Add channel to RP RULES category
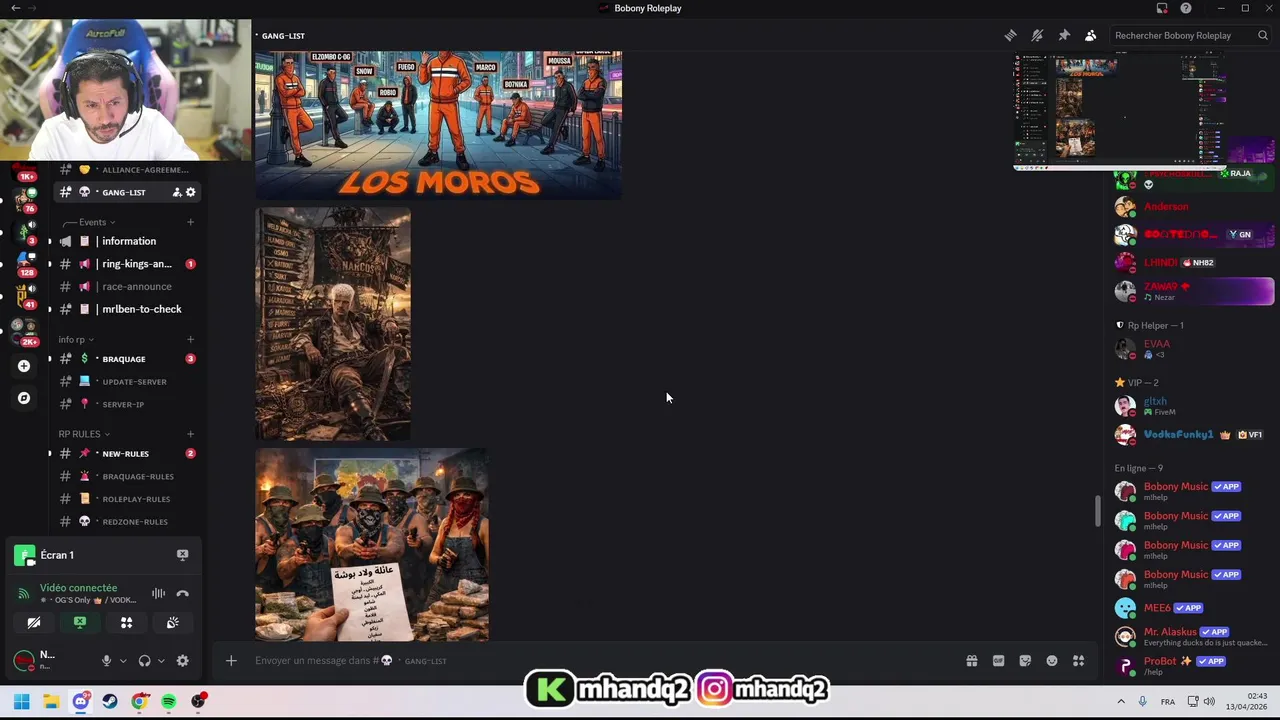Image resolution: width=1280 pixels, height=720 pixels. [x=190, y=434]
